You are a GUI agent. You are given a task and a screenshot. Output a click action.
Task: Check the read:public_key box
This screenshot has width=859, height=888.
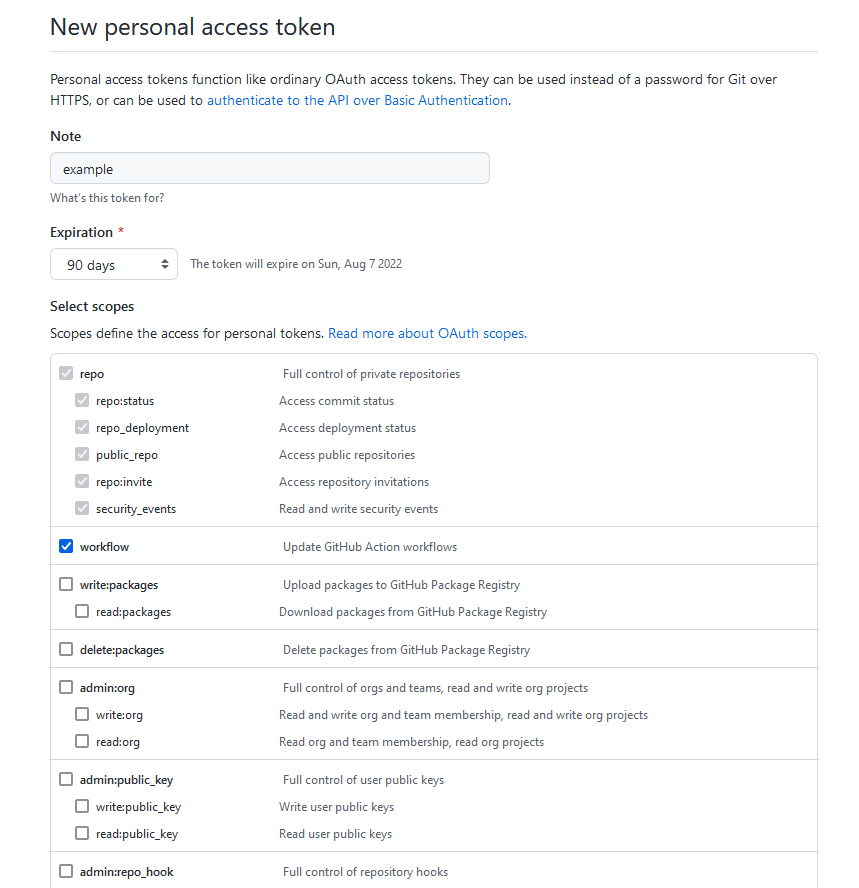(82, 833)
